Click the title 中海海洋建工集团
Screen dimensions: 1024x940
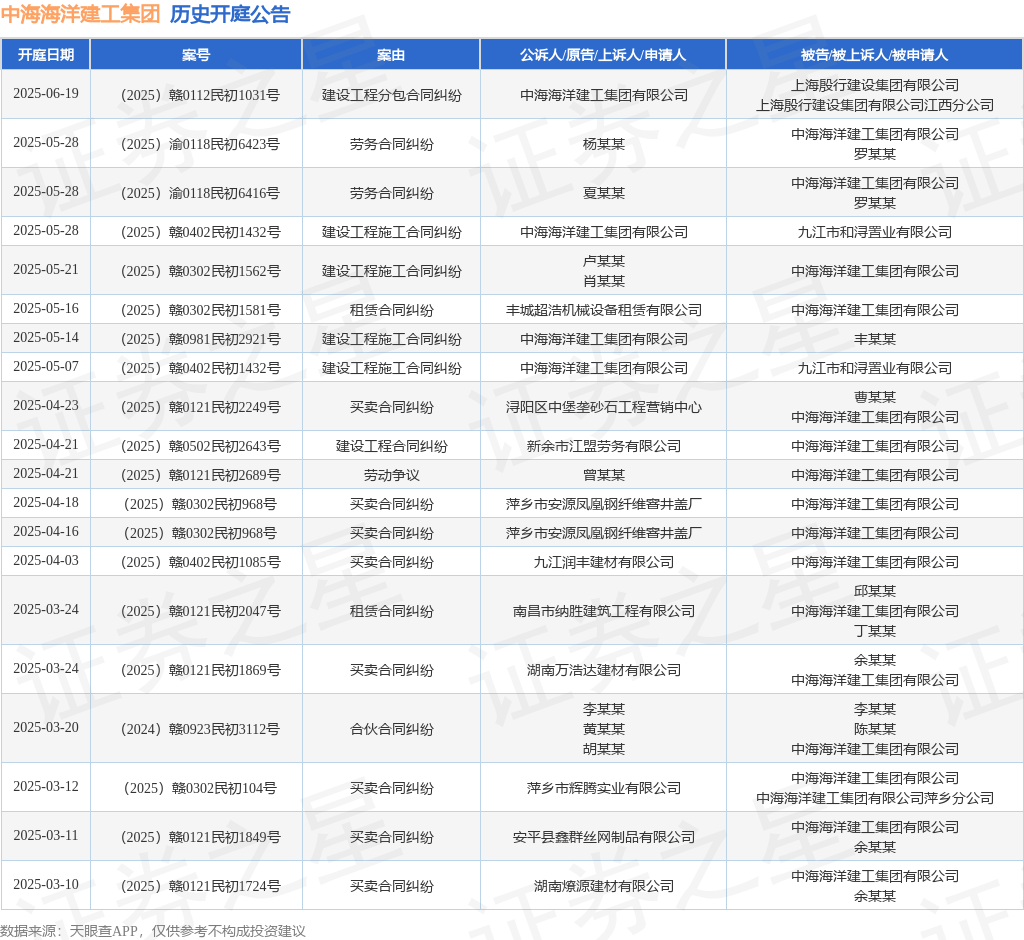click(x=80, y=14)
